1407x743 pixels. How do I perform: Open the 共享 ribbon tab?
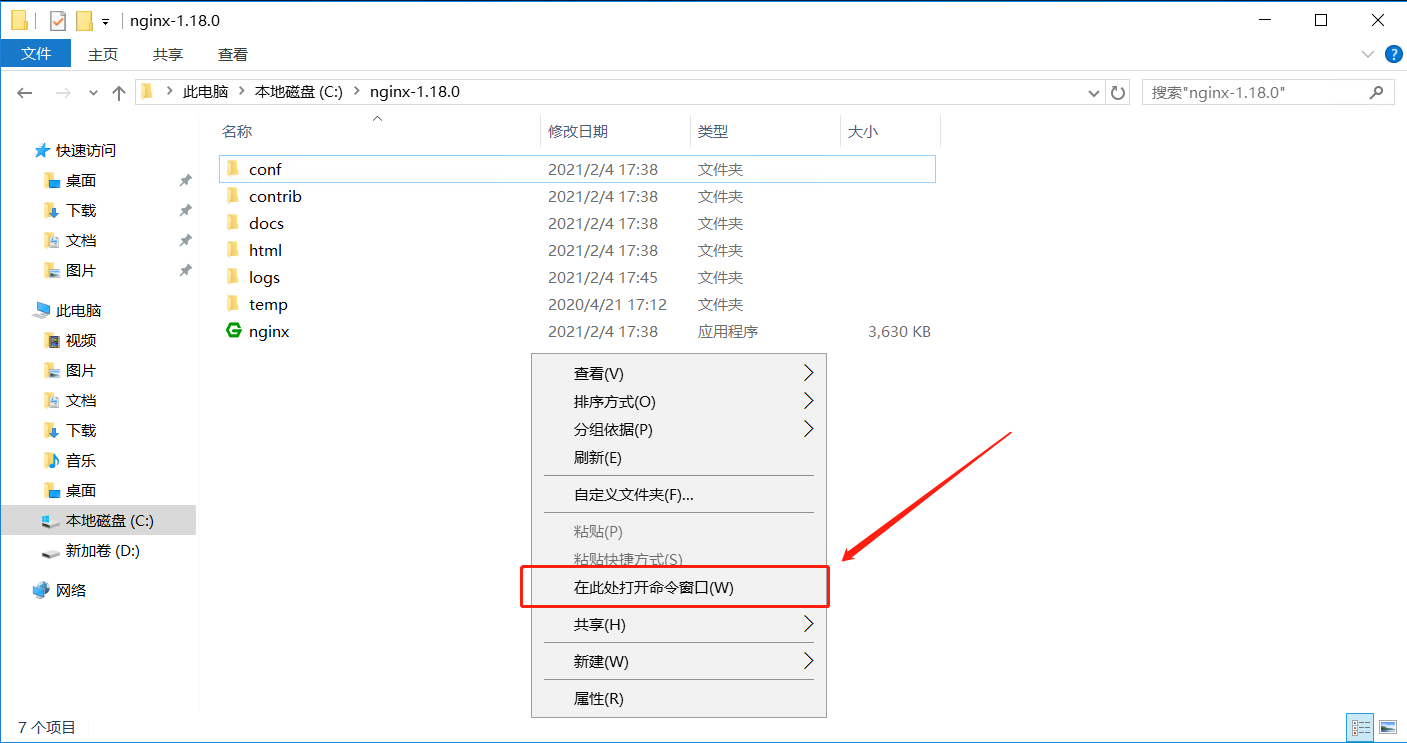168,54
